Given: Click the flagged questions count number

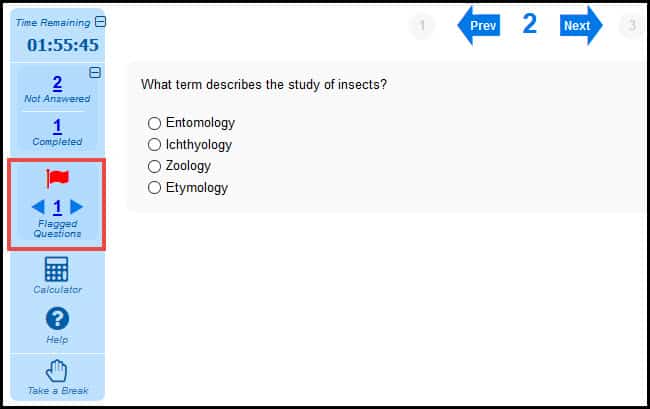Looking at the screenshot, I should pos(57,207).
